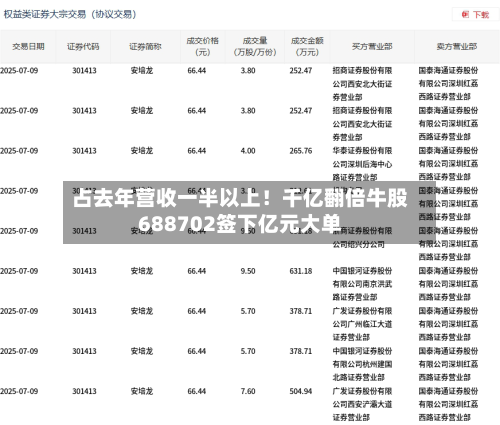500x425 pixels.
Task: Click the 成交价格(元) column header
Action: coord(203,47)
